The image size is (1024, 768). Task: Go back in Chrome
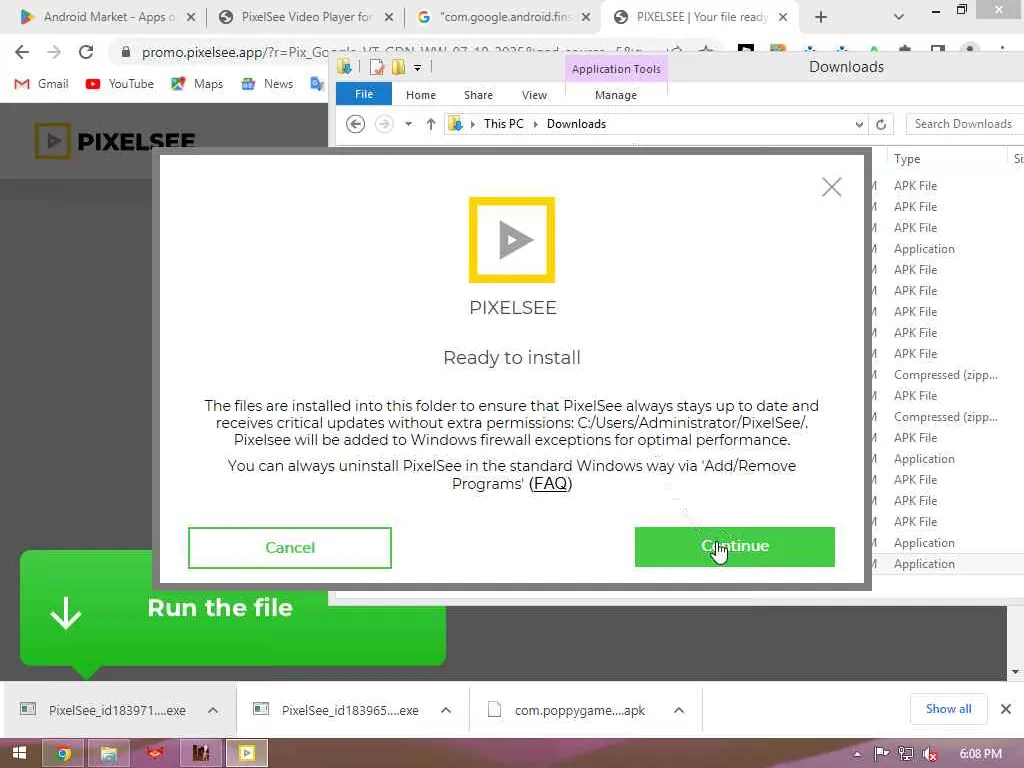(22, 52)
